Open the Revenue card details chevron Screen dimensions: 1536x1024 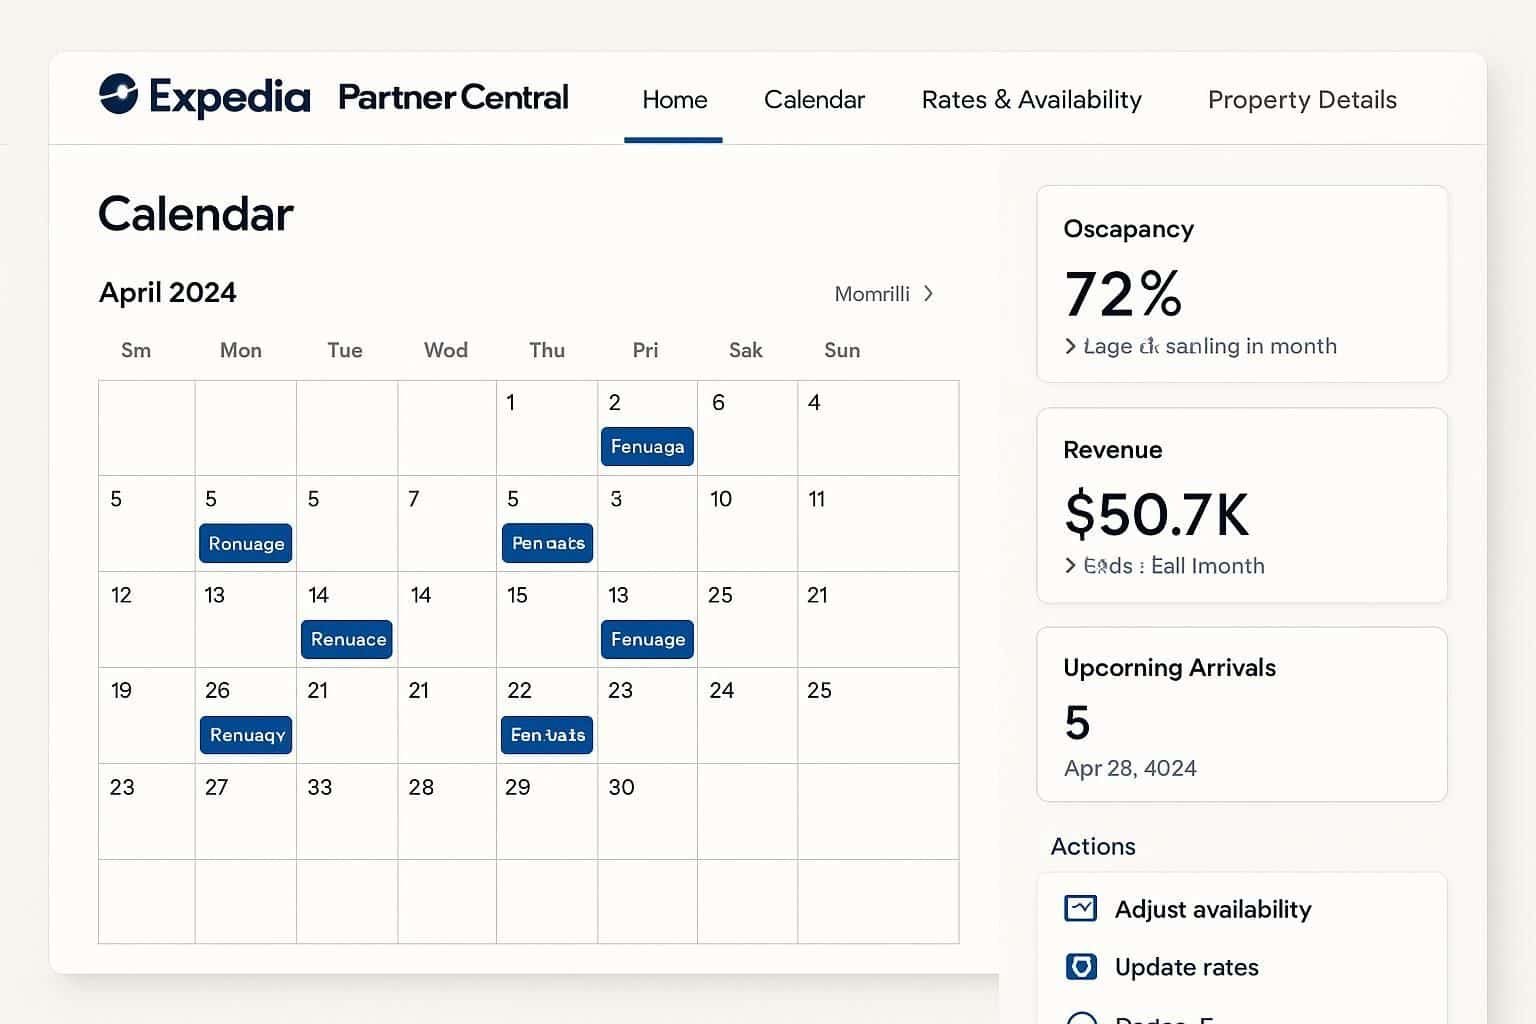[1069, 566]
